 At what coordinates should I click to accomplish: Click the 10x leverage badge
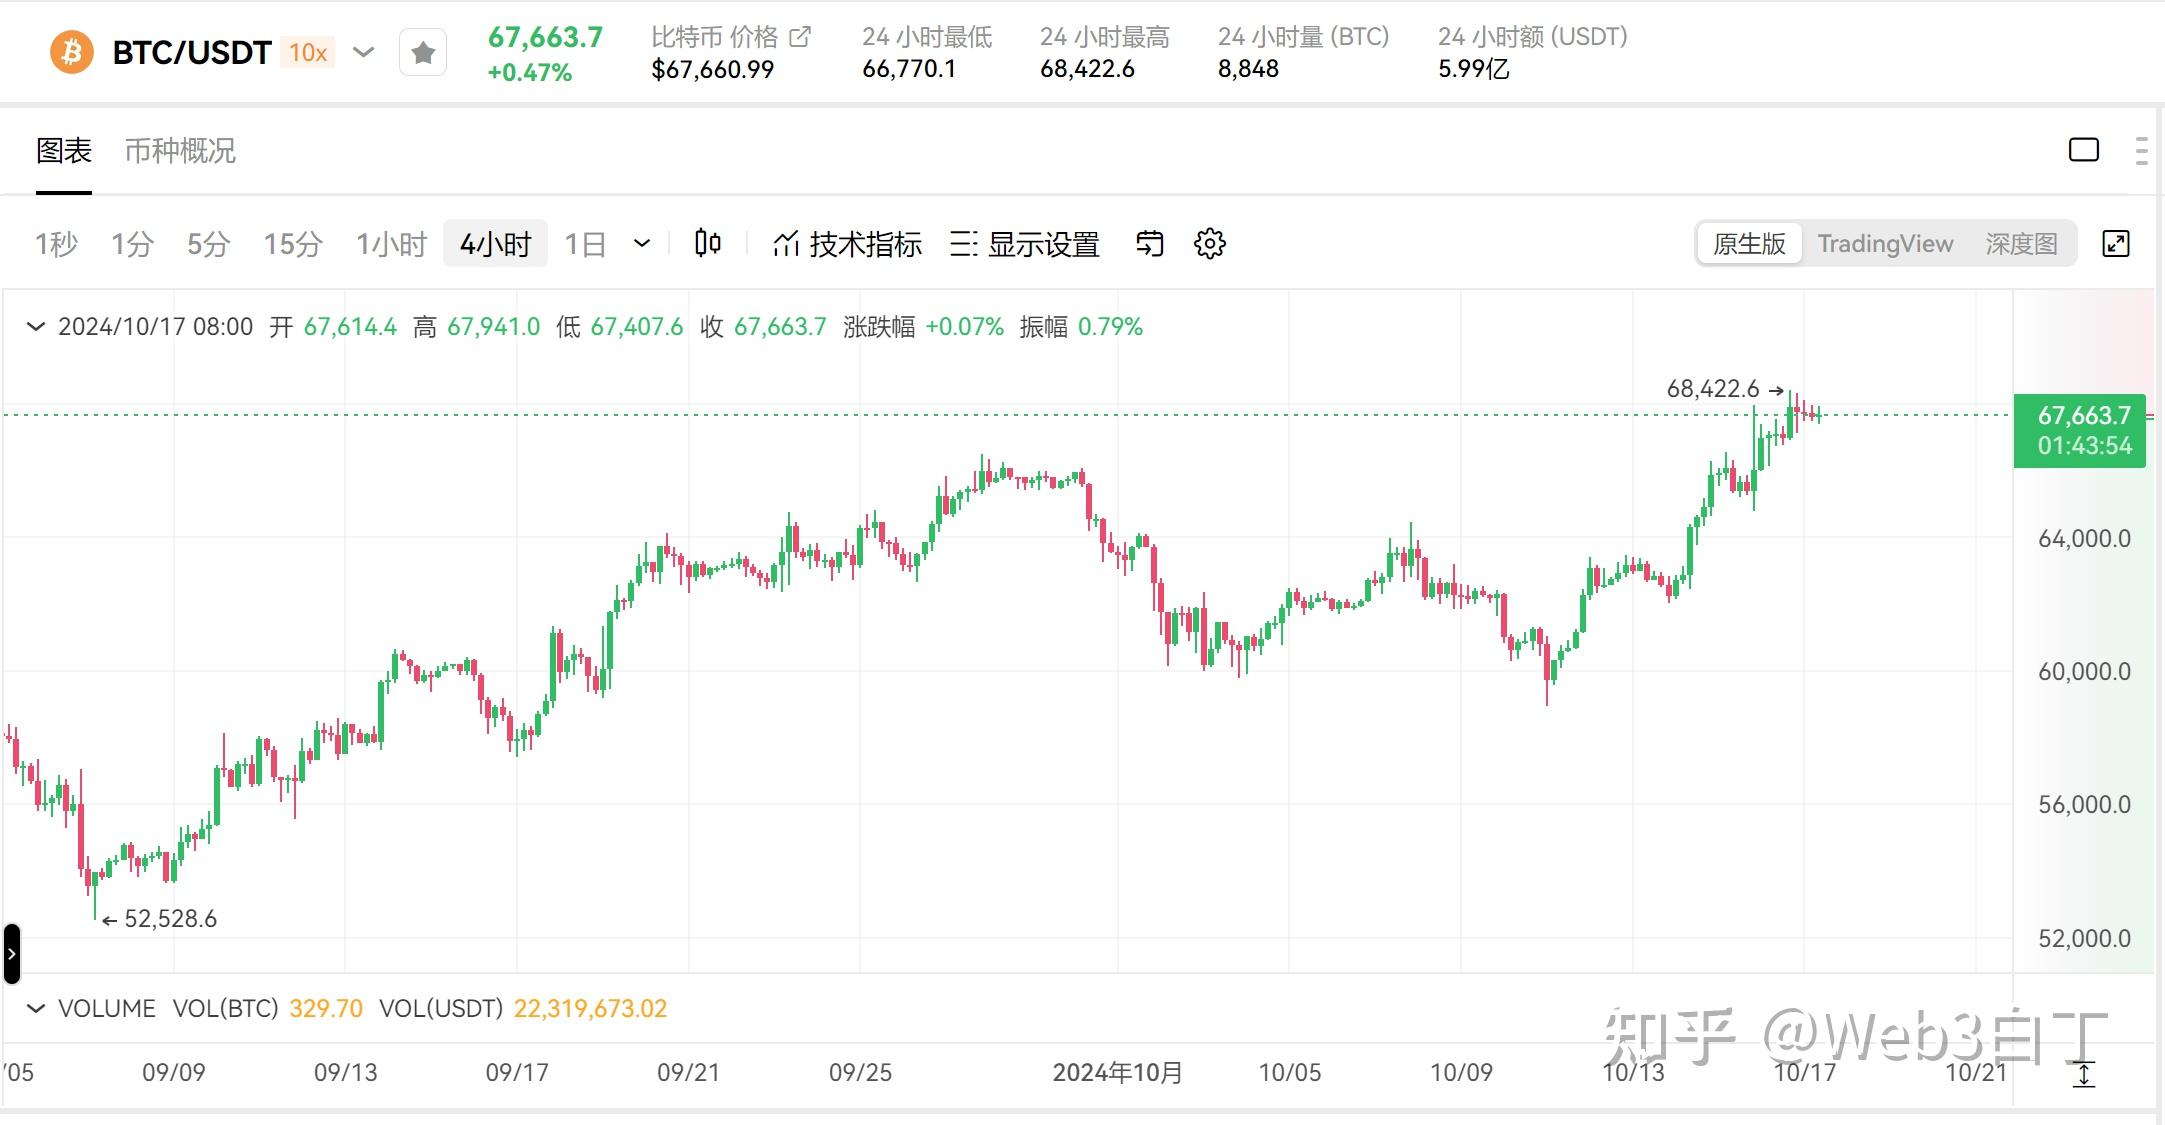tap(308, 52)
